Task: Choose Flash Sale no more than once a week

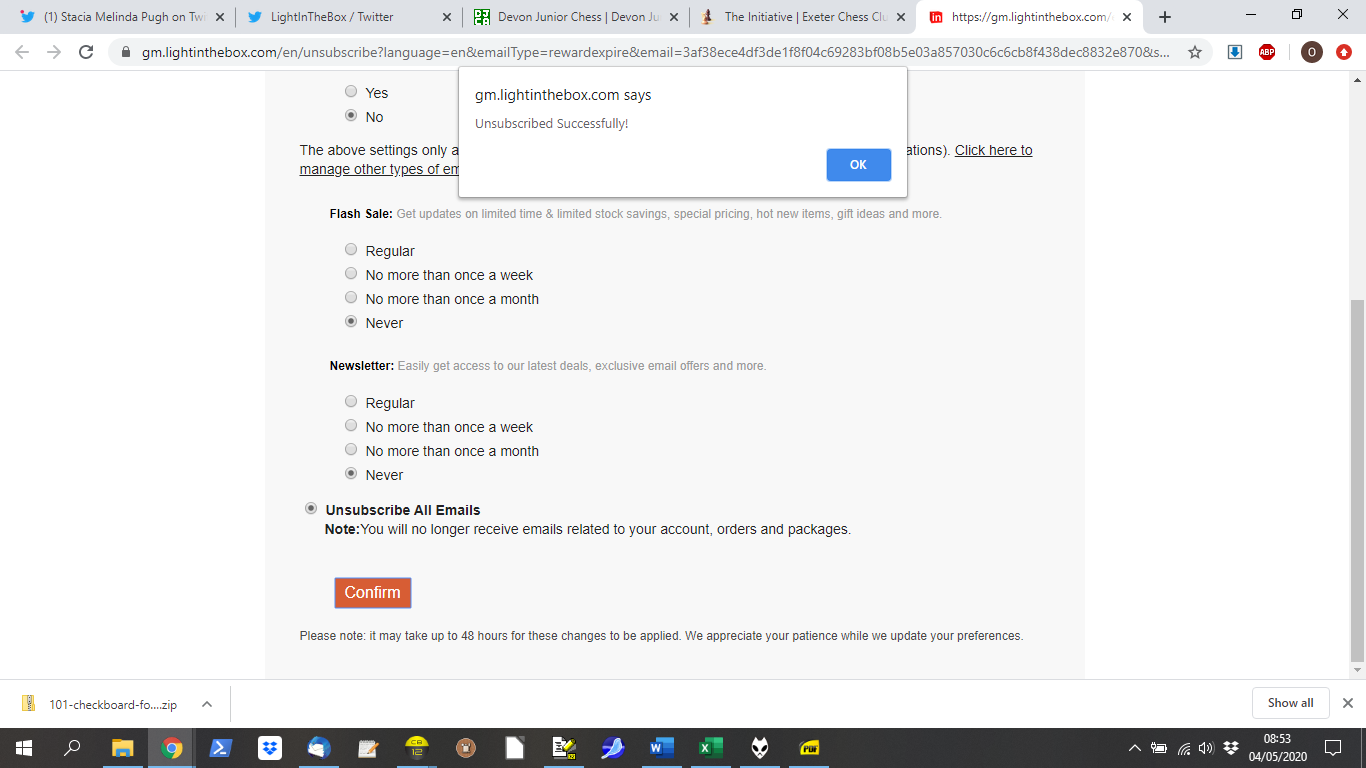Action: click(x=351, y=274)
